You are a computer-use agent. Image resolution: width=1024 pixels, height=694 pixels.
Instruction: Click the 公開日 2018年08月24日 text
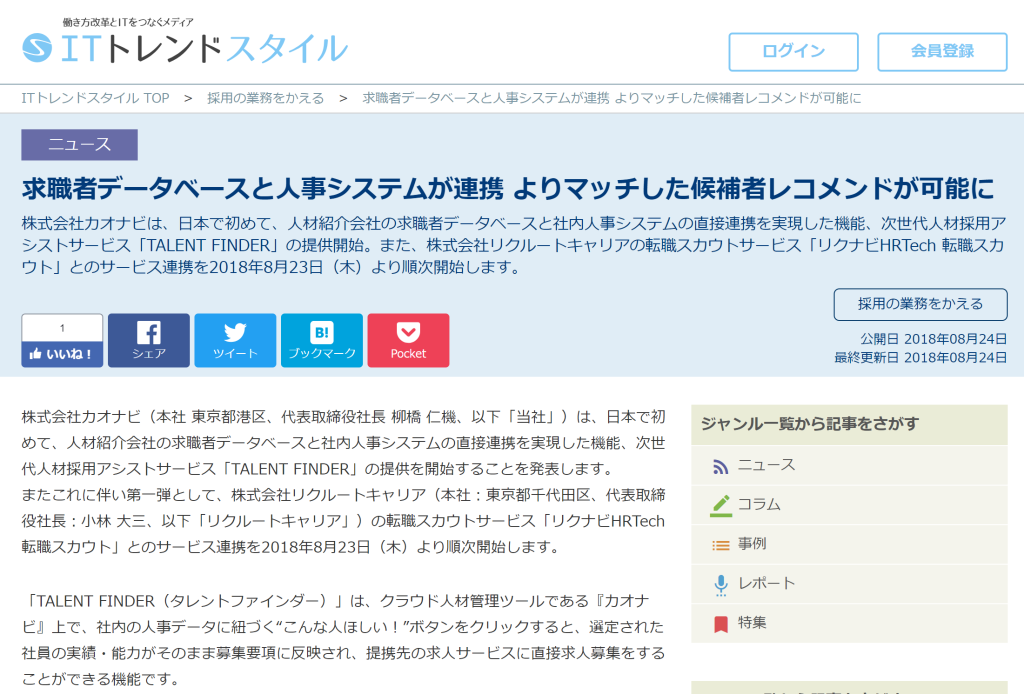pos(933,339)
